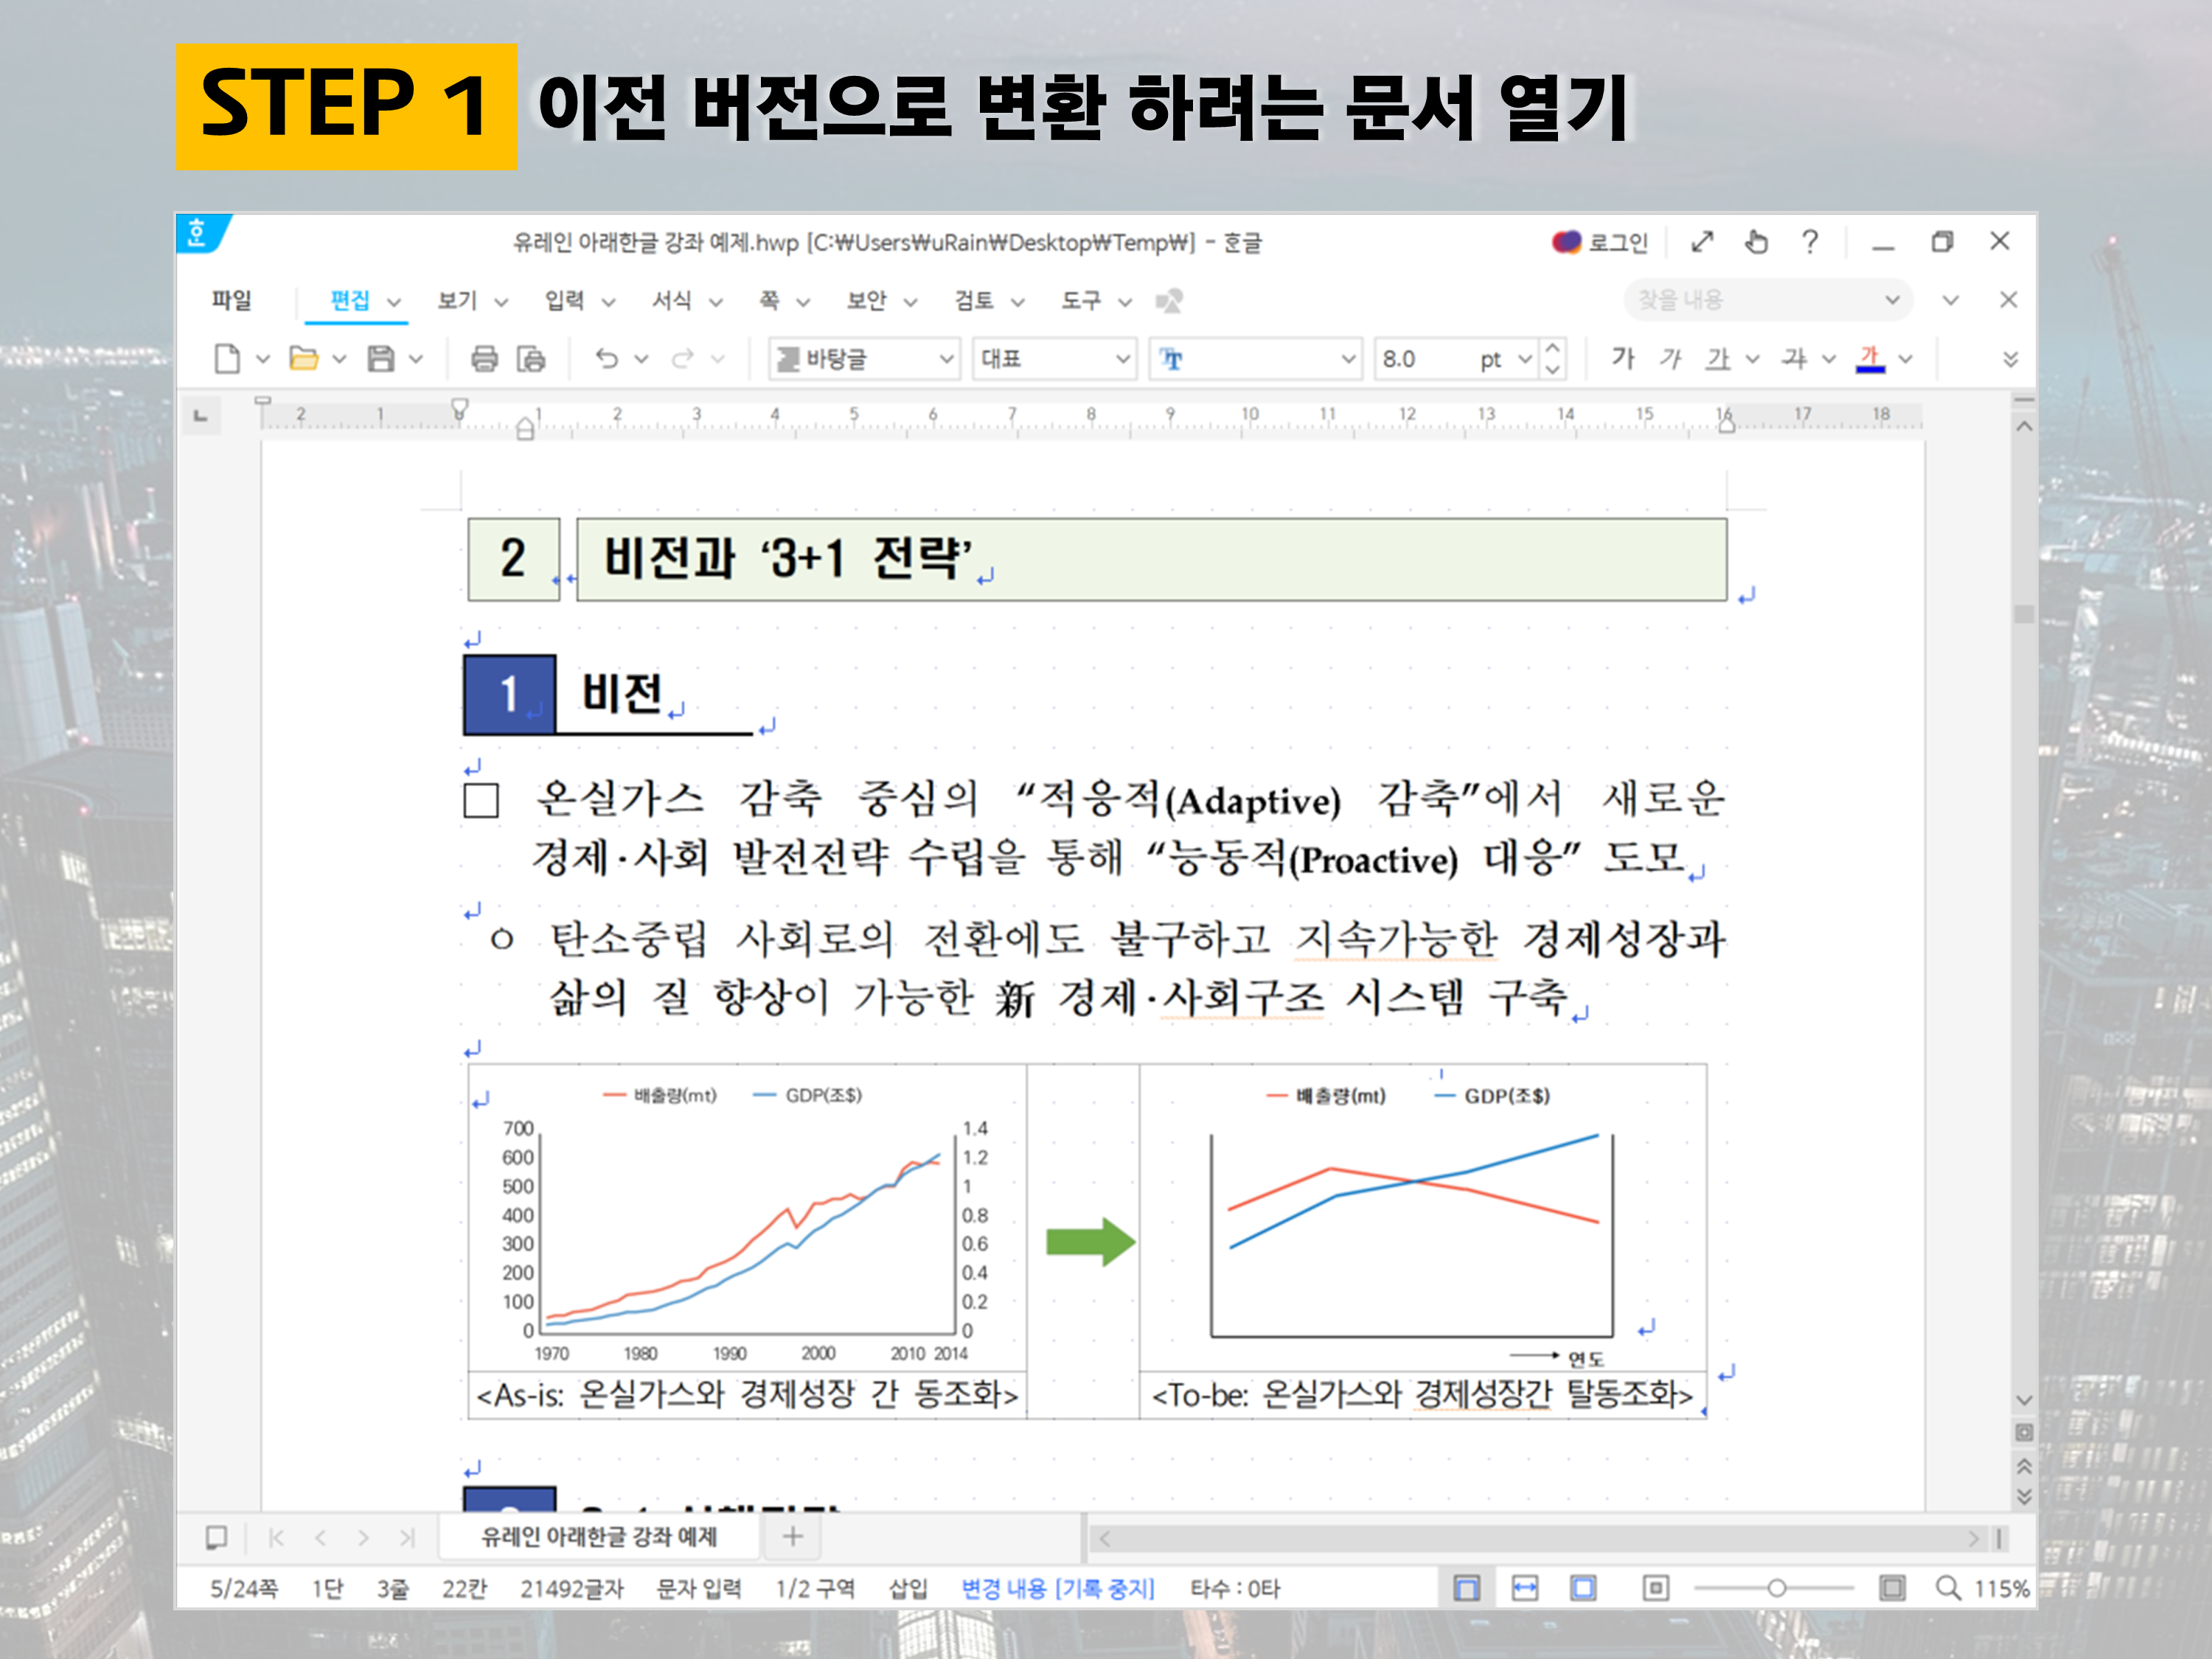This screenshot has width=2212, height=1659.
Task: Expand the 대표 language dropdown
Action: click(x=1122, y=358)
